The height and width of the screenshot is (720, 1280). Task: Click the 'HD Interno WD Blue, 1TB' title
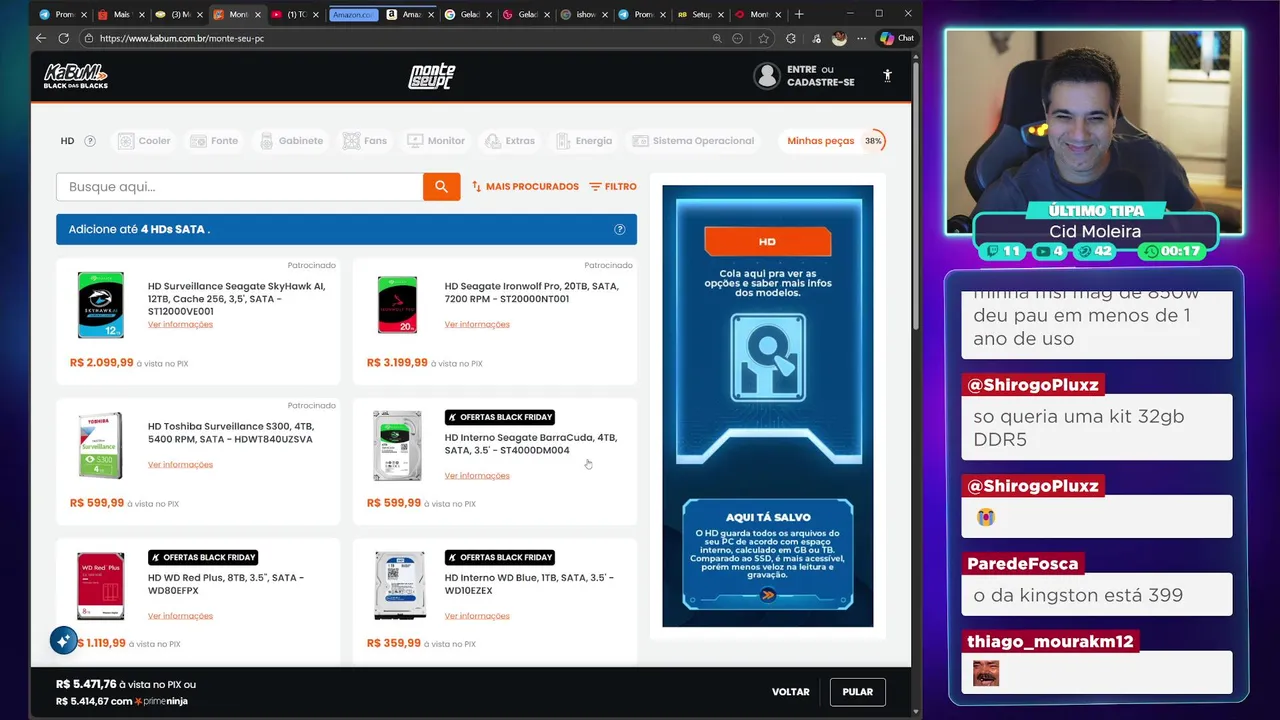(x=529, y=584)
